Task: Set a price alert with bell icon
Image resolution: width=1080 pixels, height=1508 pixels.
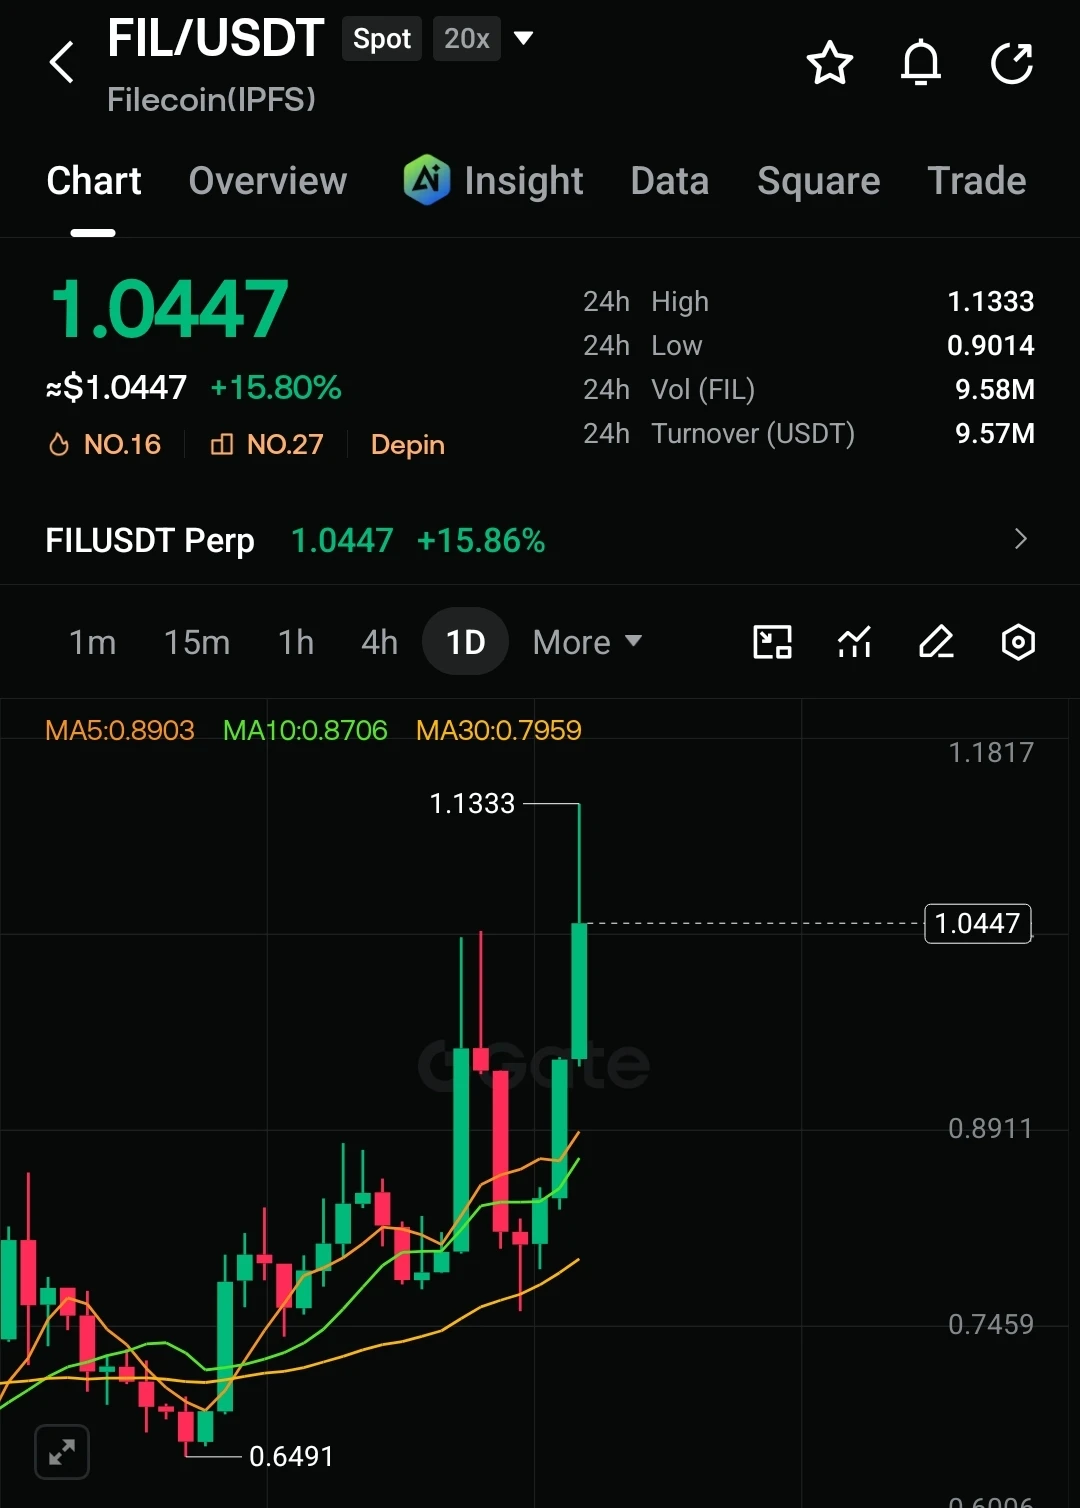Action: coord(921,63)
